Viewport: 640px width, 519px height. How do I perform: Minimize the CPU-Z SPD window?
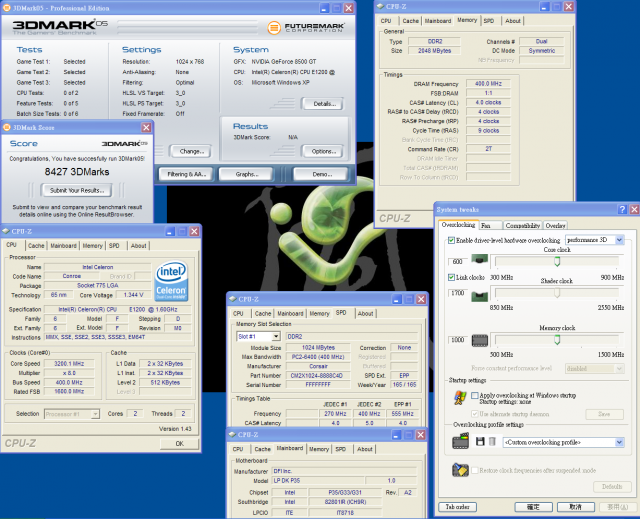(x=397, y=299)
